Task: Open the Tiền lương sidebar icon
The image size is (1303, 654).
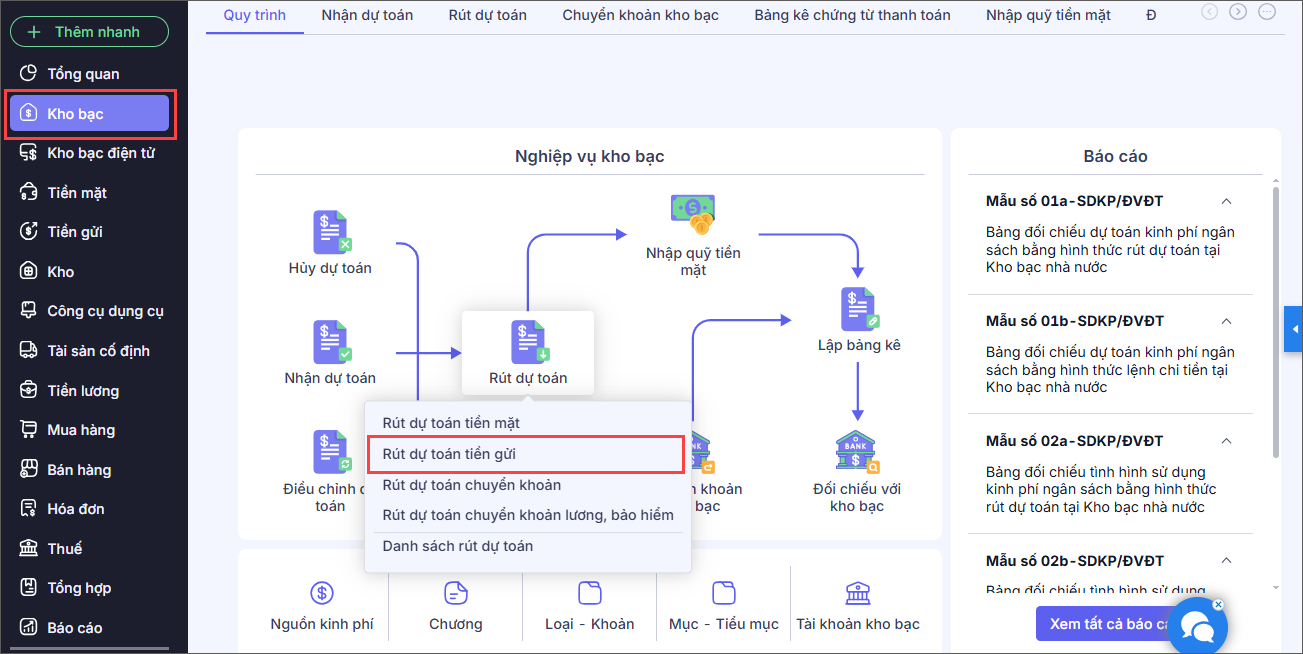Action: point(29,390)
